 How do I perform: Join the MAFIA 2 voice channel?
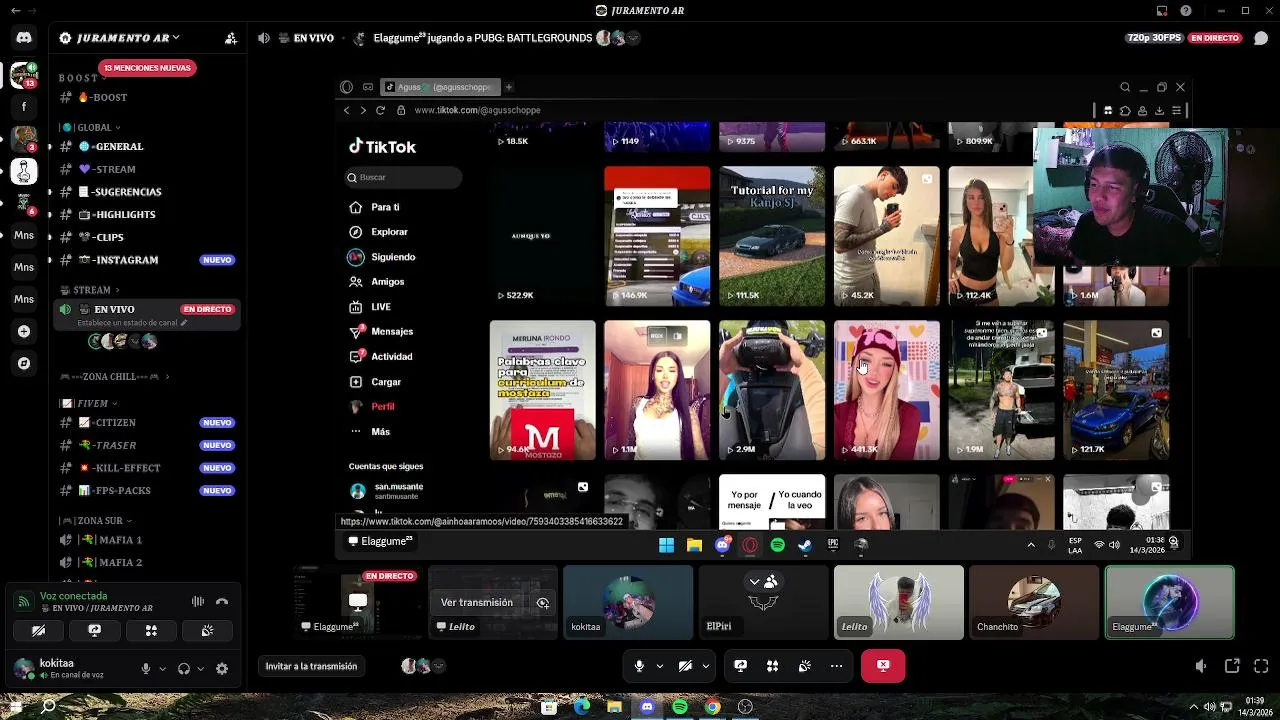click(147, 562)
